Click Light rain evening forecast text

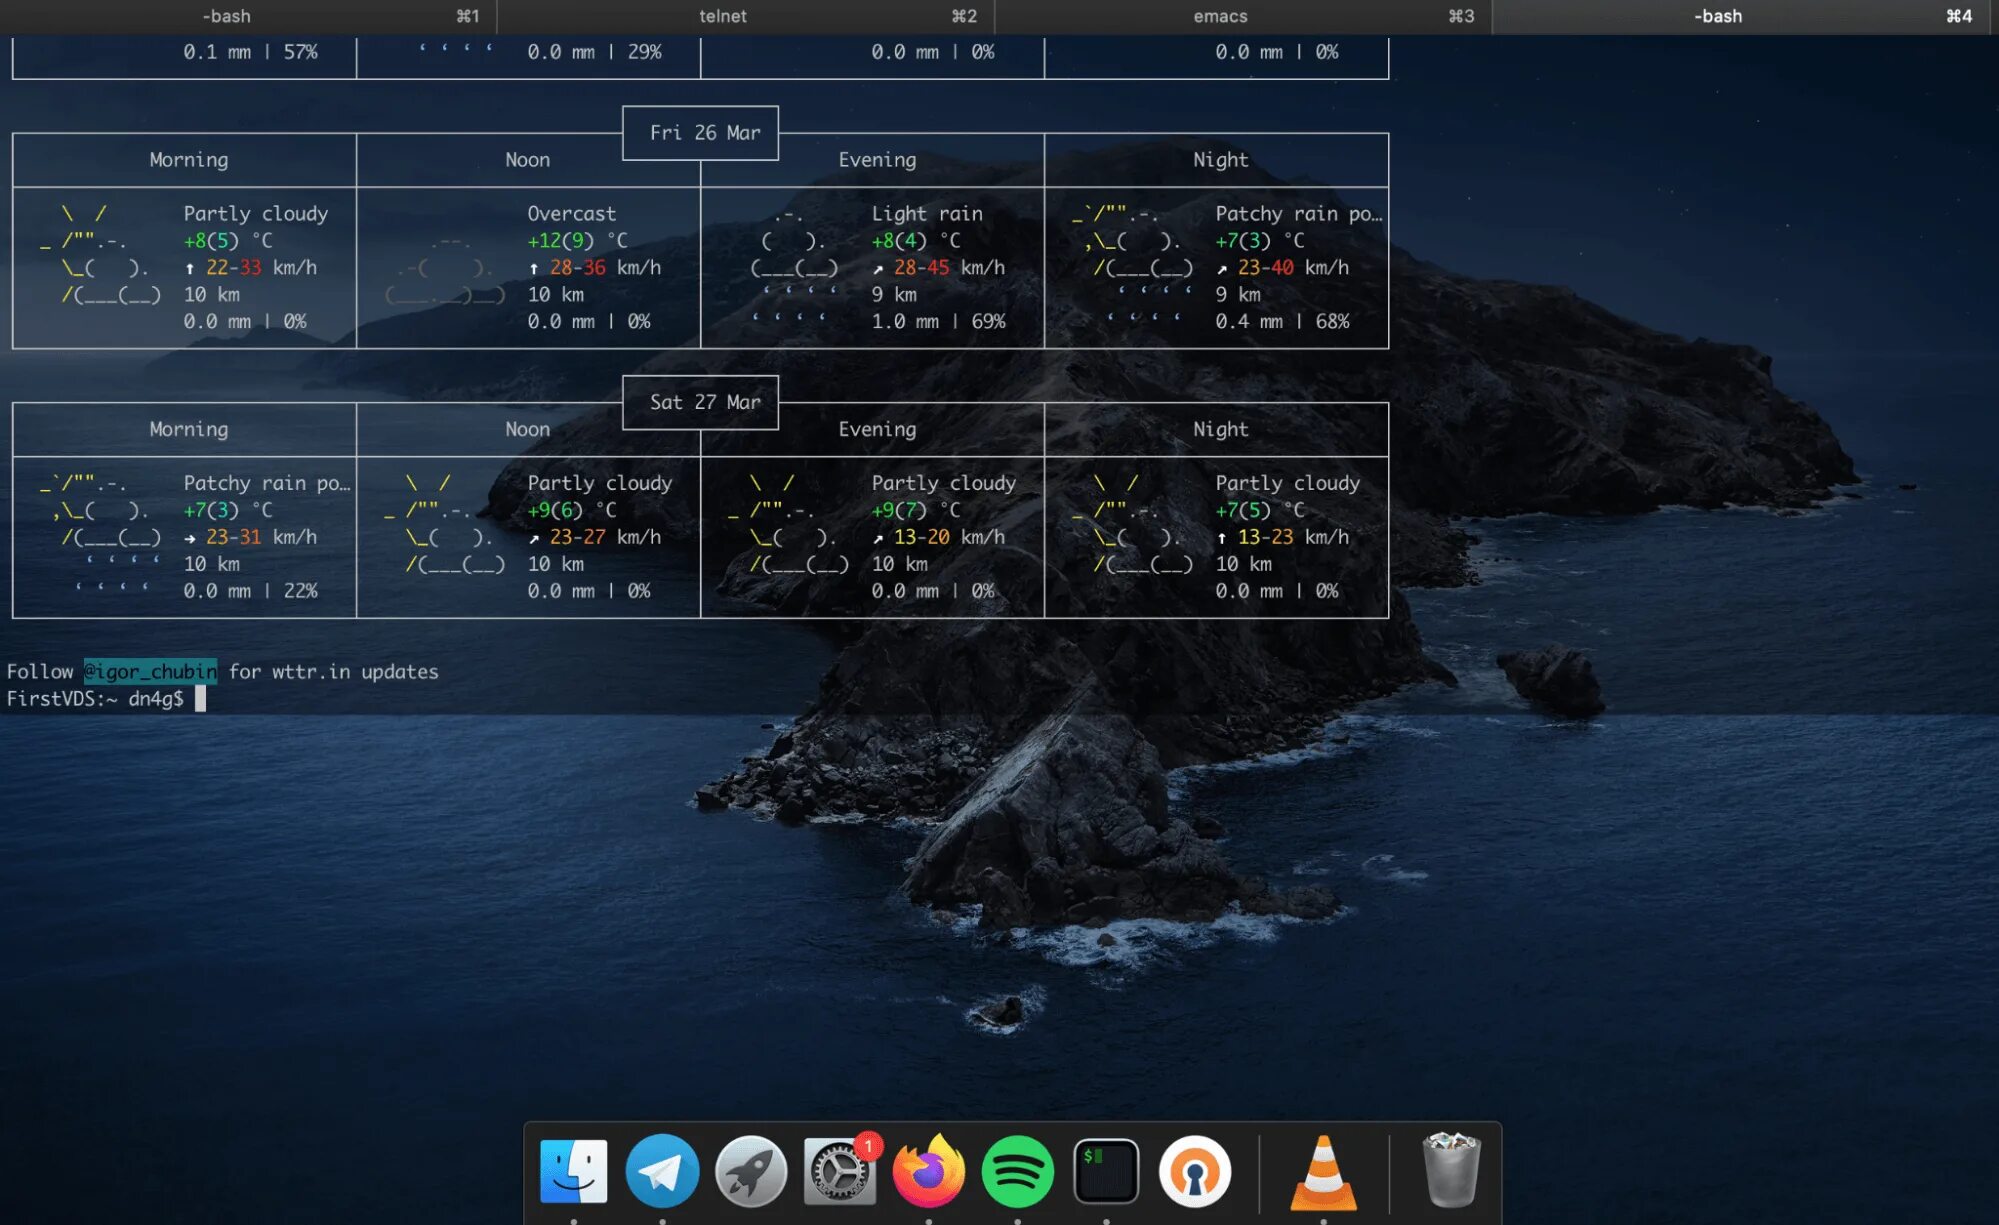[x=926, y=214]
